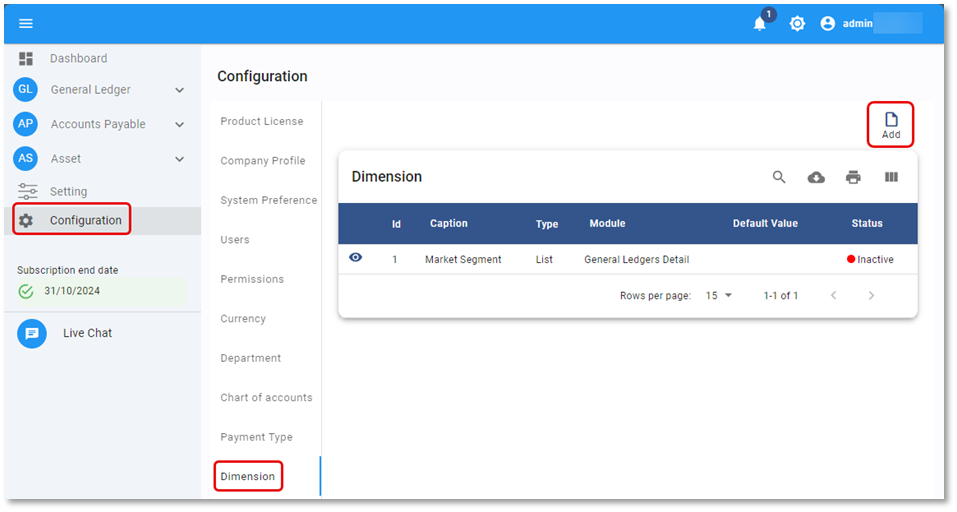Open the rows per page dropdown
This screenshot has width=957, height=512.
pos(719,296)
